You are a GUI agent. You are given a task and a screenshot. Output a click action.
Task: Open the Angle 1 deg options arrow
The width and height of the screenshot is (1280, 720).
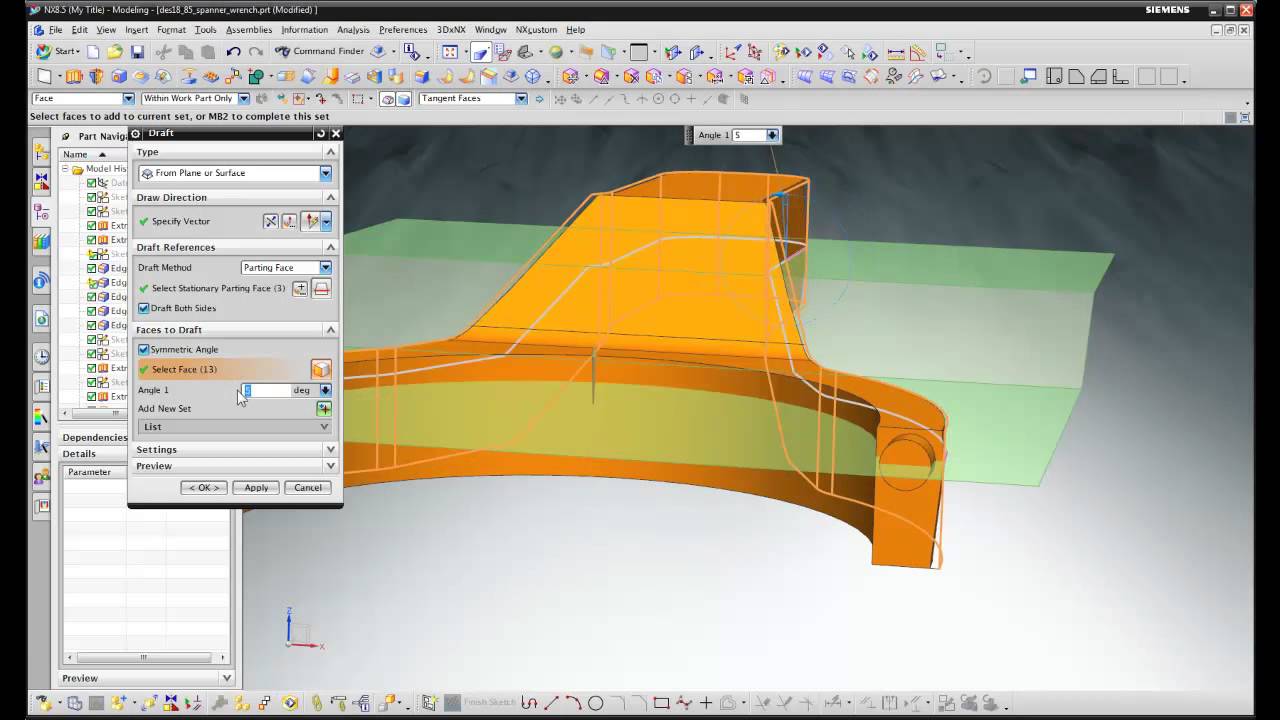pos(325,390)
